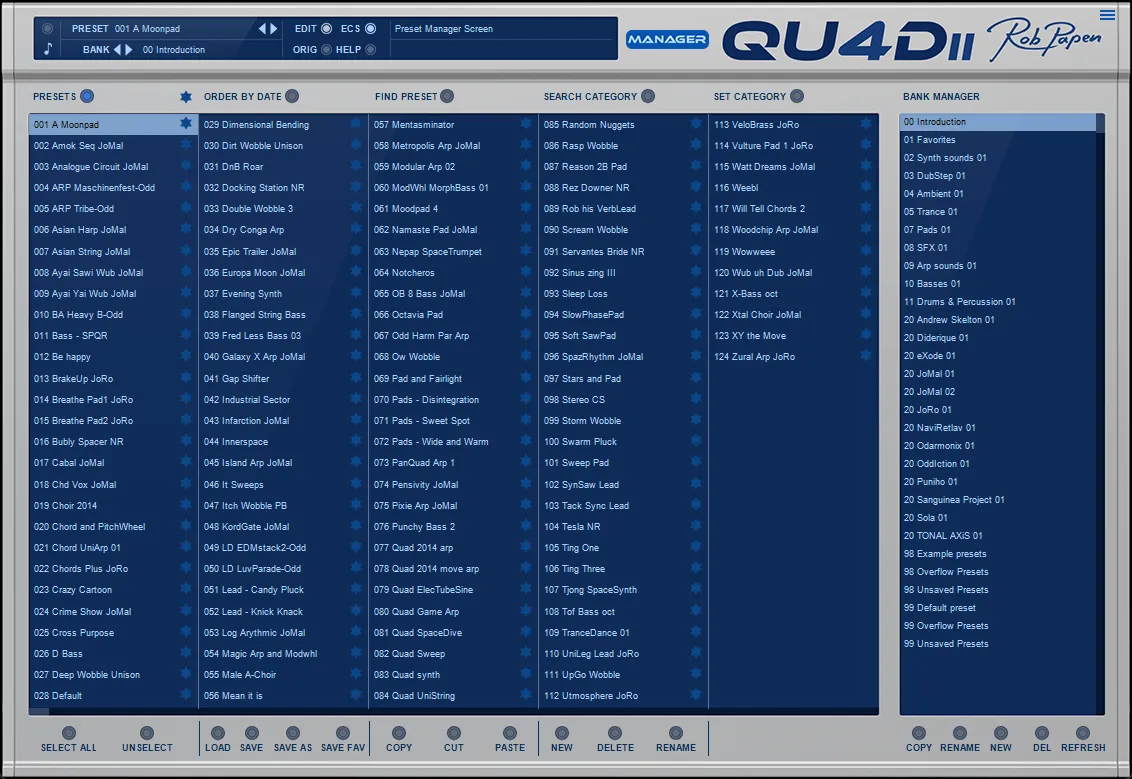Favorite star for 112 Utmosphere JoRo
1132x779 pixels.
pyautogui.click(x=695, y=695)
